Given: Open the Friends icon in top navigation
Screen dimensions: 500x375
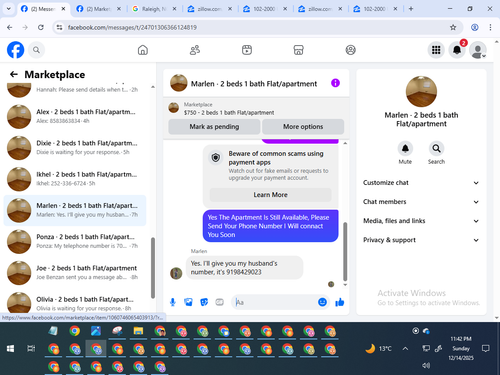Looking at the screenshot, I should tap(195, 50).
